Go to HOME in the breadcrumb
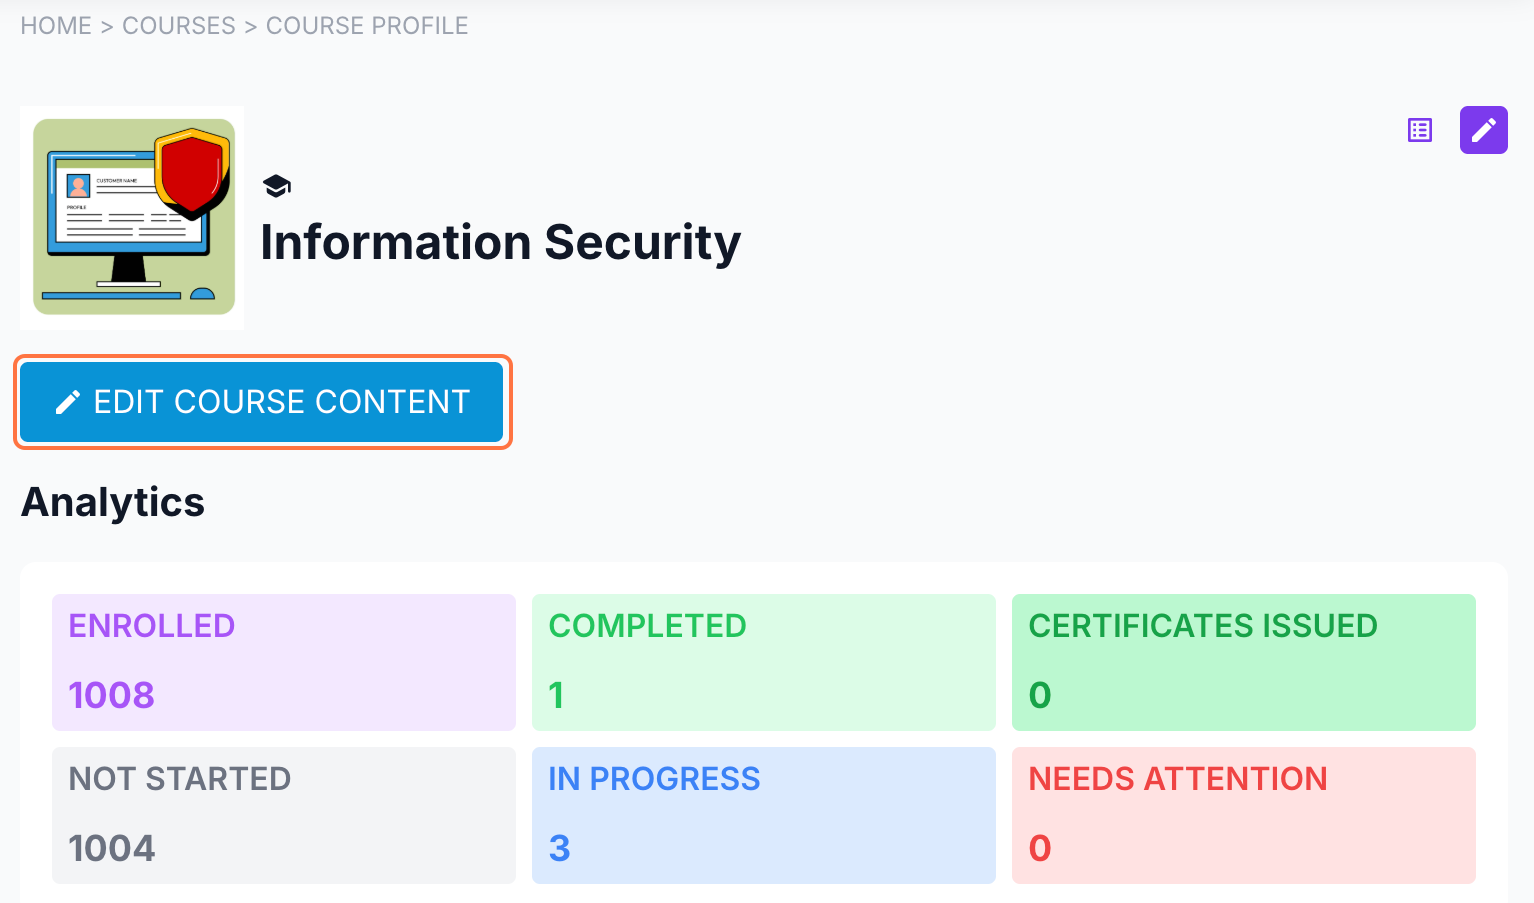This screenshot has height=903, width=1534. tap(56, 26)
